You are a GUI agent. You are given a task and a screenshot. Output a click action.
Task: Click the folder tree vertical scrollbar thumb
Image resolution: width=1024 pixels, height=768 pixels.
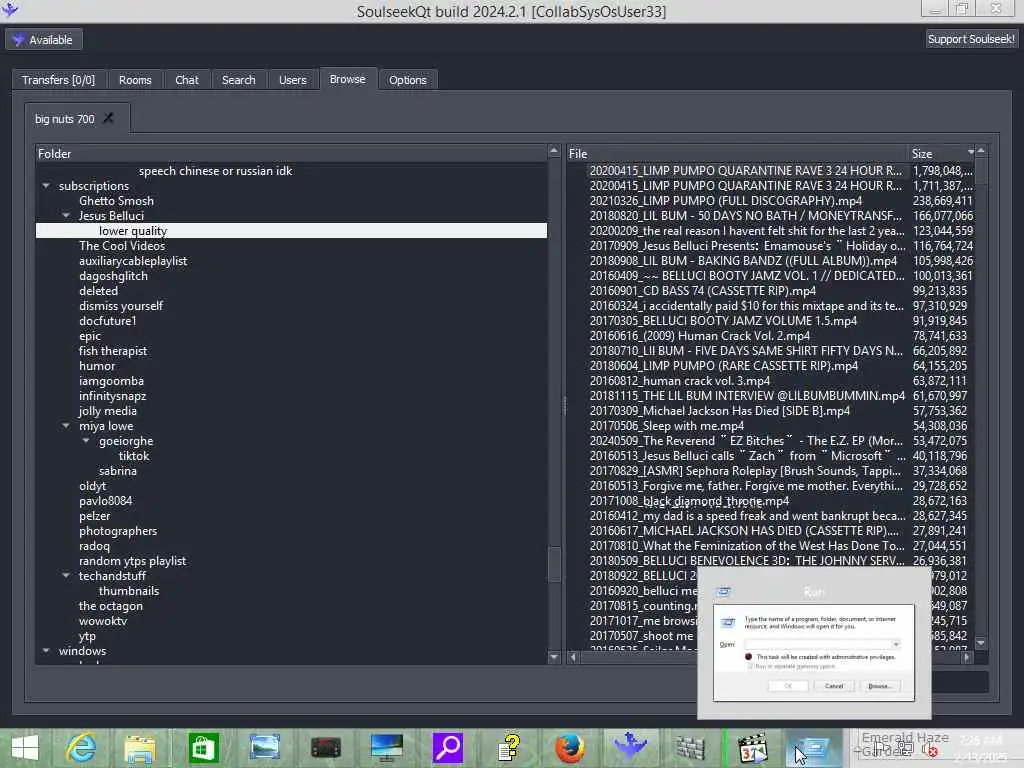[554, 563]
